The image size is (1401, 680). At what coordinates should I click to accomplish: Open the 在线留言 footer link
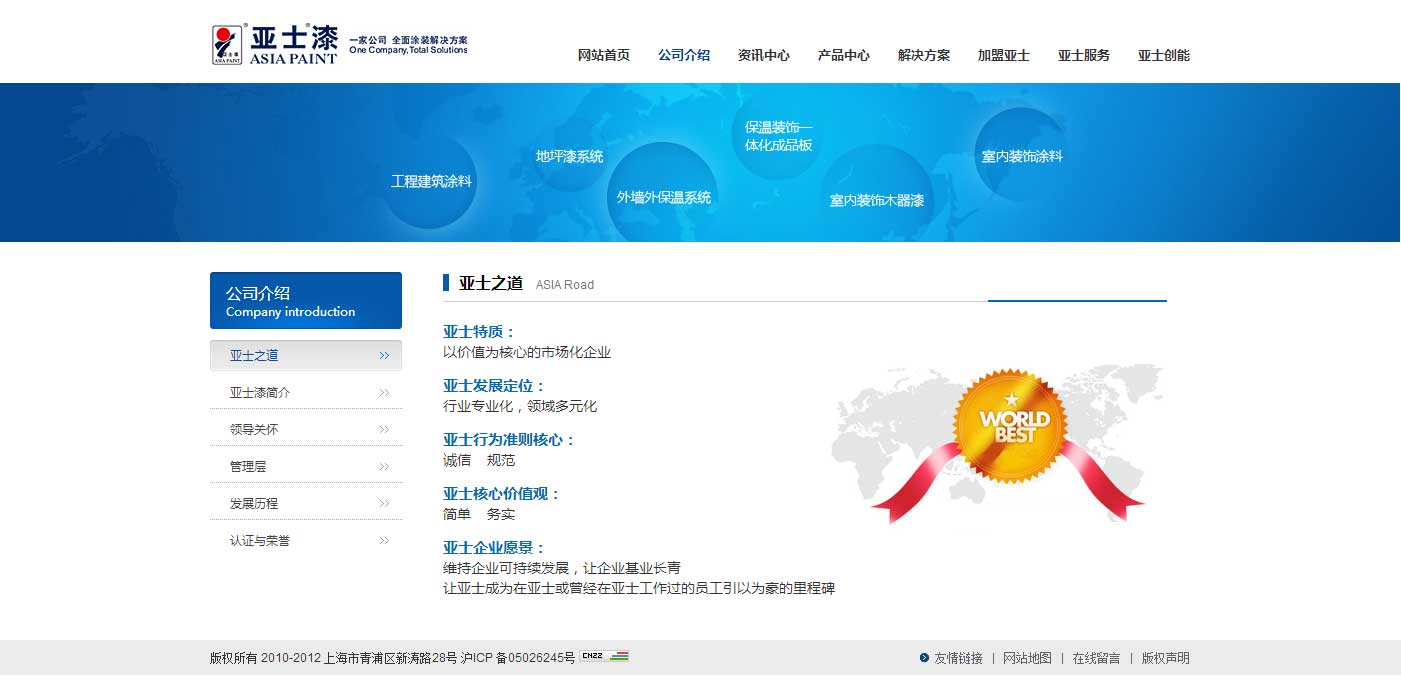pos(1096,658)
